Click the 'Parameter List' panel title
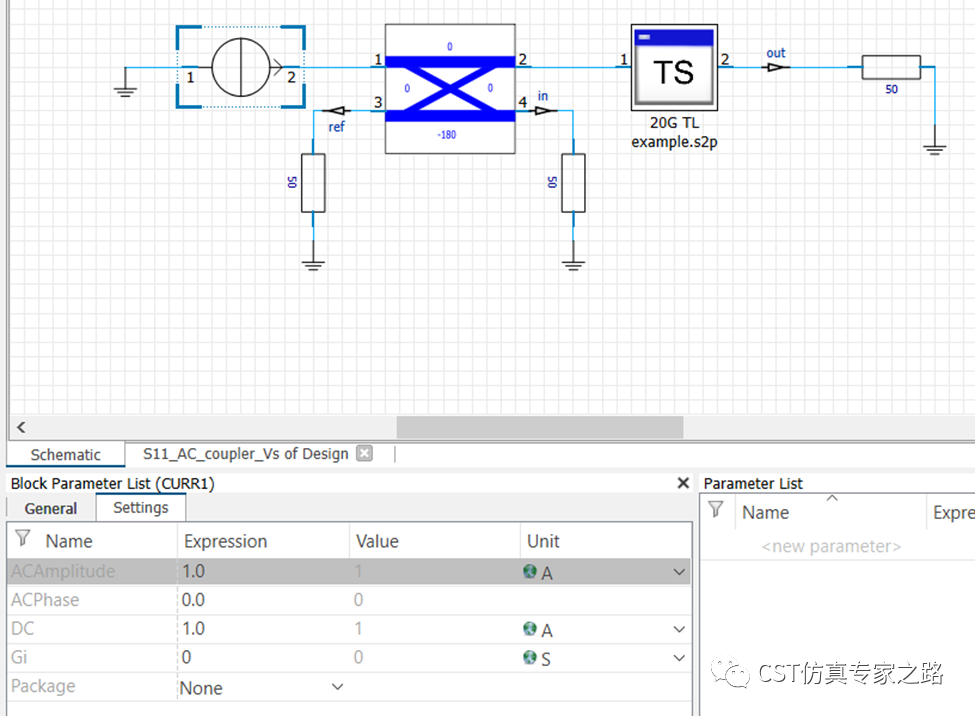 coord(753,483)
